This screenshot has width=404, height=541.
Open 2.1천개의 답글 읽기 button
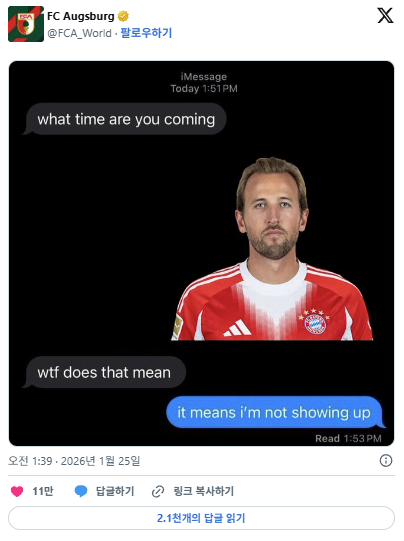coord(201,518)
